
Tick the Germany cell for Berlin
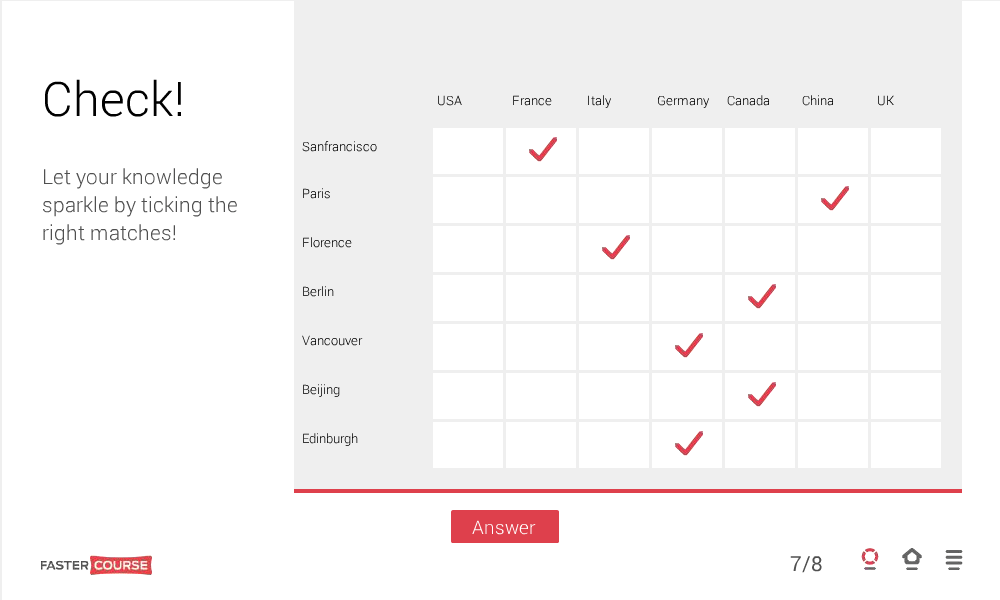point(687,298)
